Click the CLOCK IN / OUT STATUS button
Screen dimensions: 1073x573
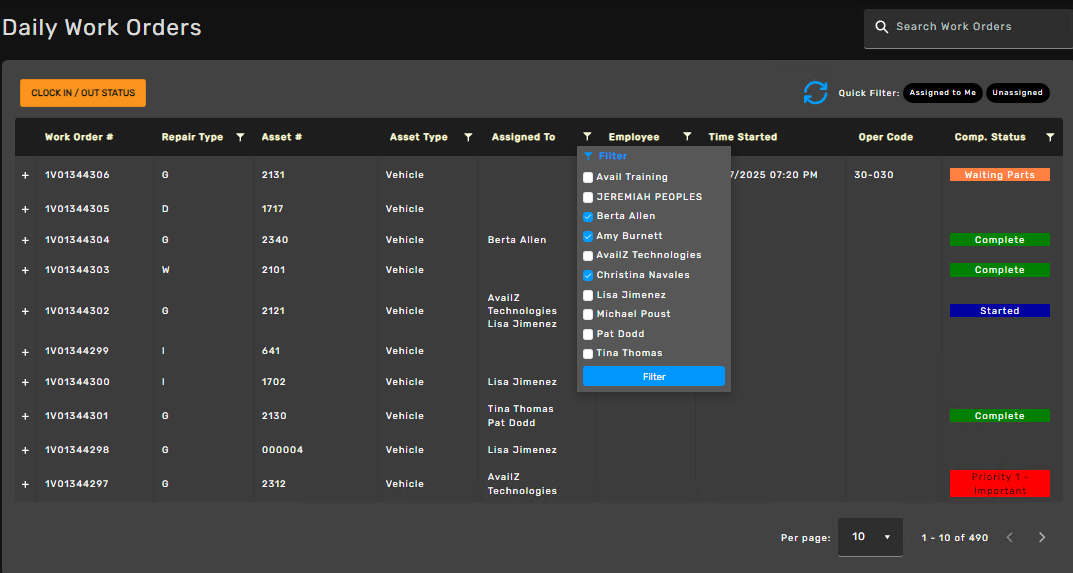(x=83, y=93)
